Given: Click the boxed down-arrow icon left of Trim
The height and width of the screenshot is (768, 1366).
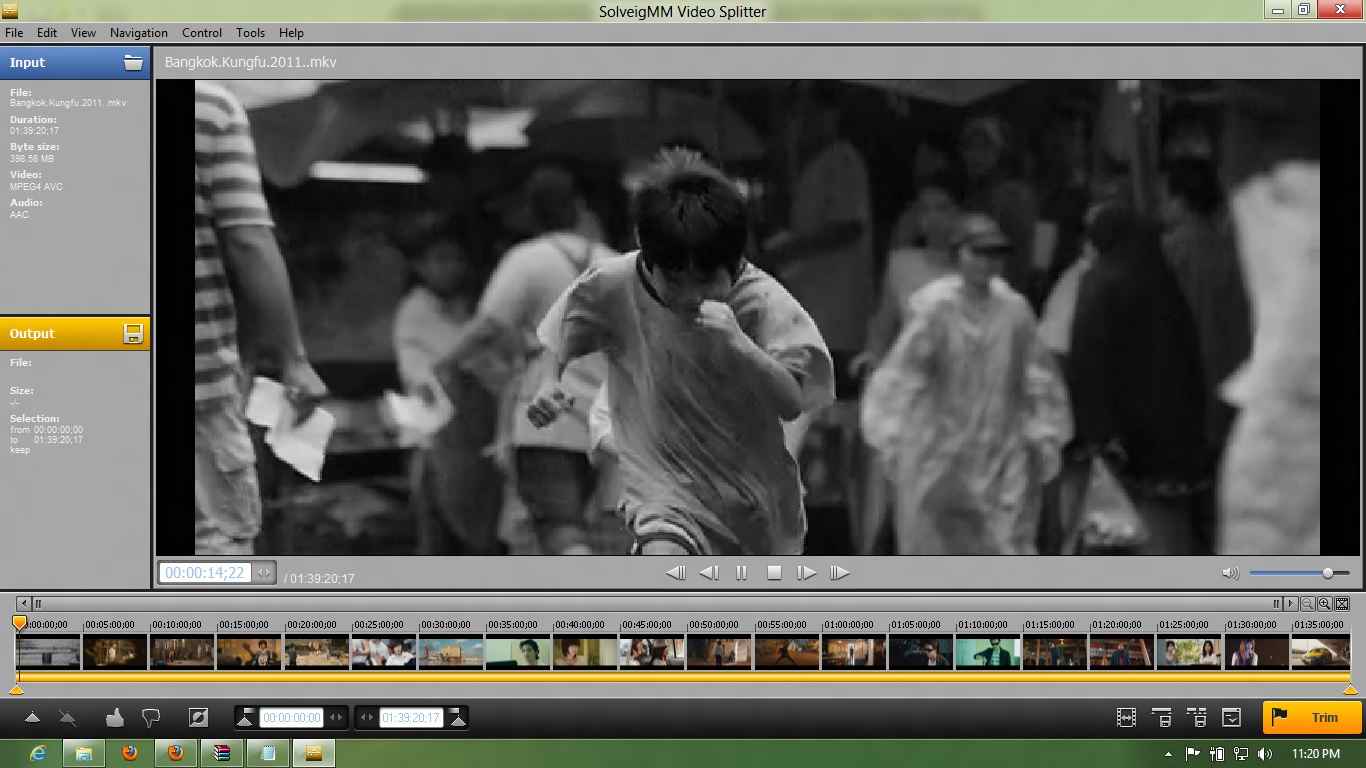Looking at the screenshot, I should [1232, 718].
